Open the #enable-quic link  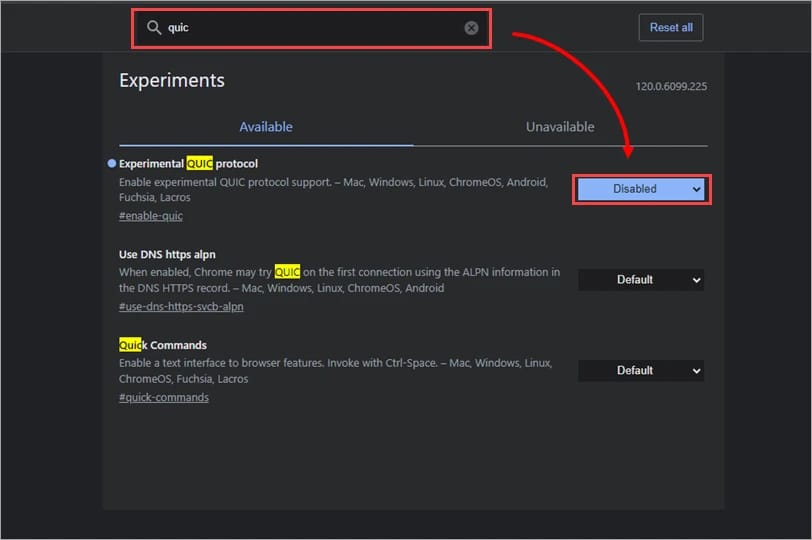151,216
